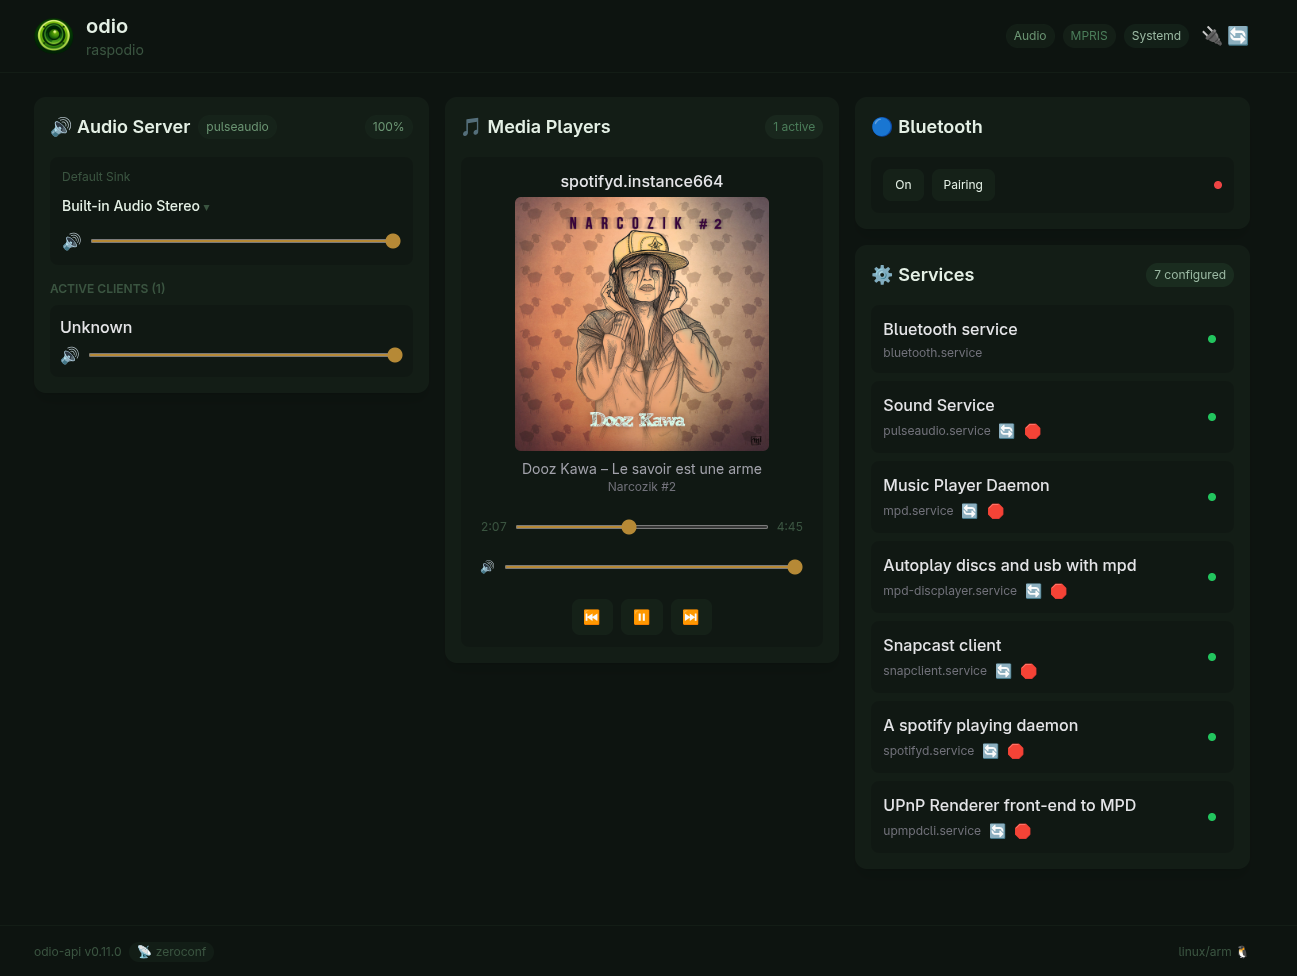Expand the spotifyd.instance664 player header
The height and width of the screenshot is (976, 1297).
pos(641,181)
